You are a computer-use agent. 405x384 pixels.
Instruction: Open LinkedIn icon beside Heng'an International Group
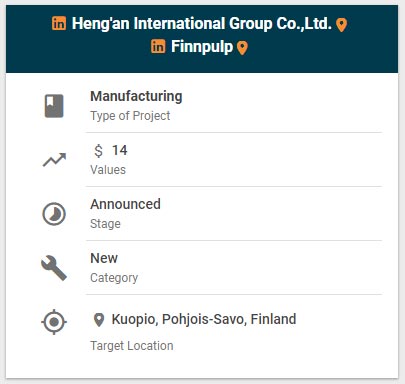pyautogui.click(x=59, y=23)
